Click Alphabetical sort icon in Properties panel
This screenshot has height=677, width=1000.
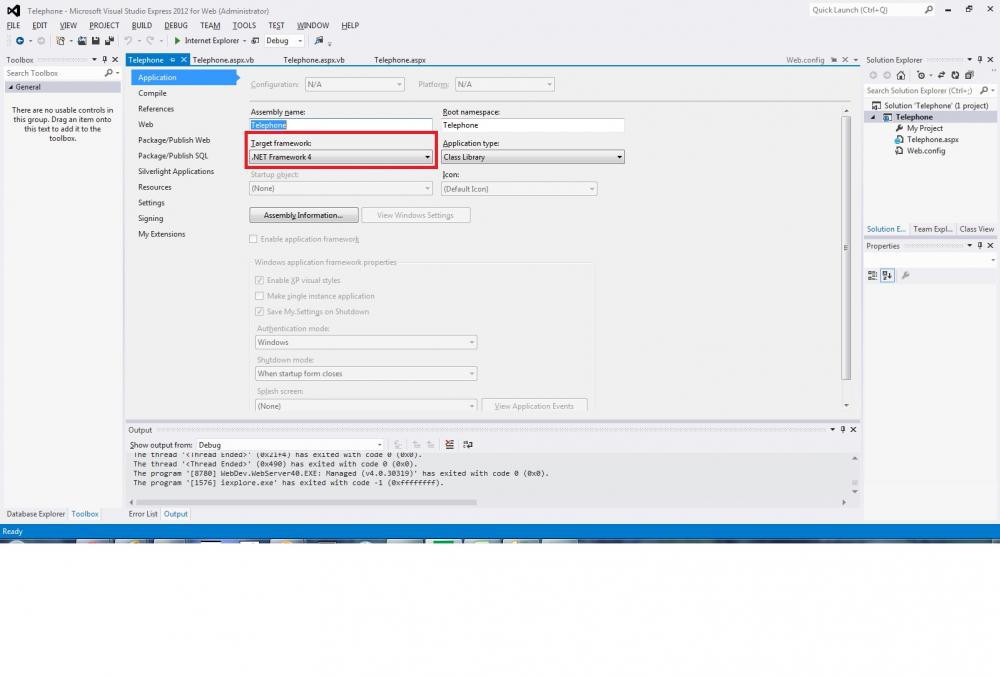pos(887,275)
